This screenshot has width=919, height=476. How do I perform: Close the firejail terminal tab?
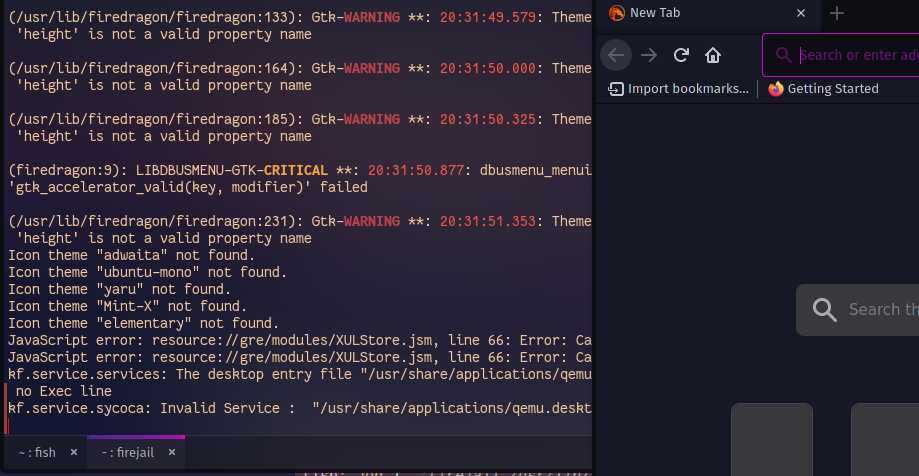(x=172, y=452)
